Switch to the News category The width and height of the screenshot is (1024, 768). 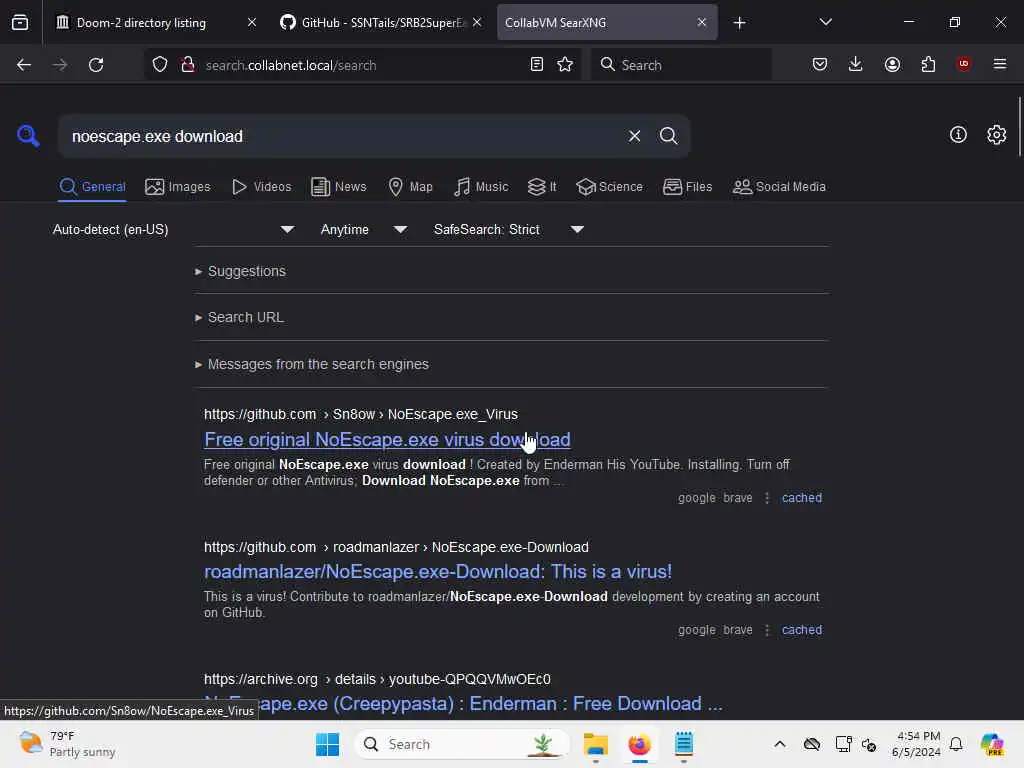(x=339, y=187)
